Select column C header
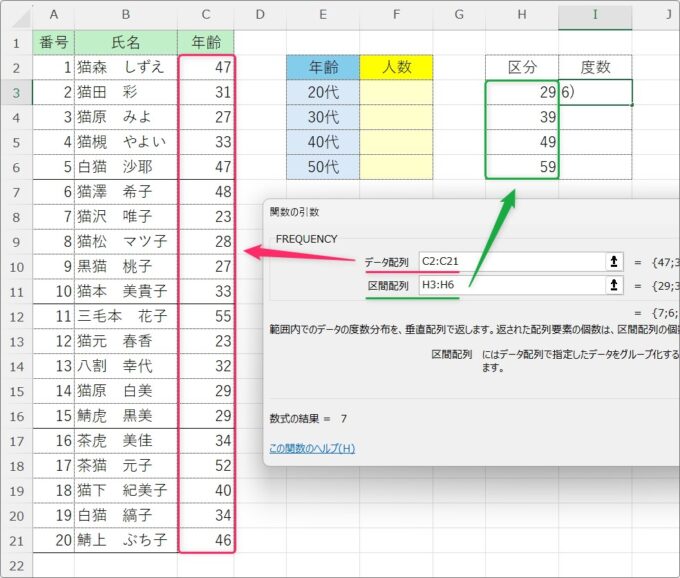This screenshot has width=680, height=578. 206,15
